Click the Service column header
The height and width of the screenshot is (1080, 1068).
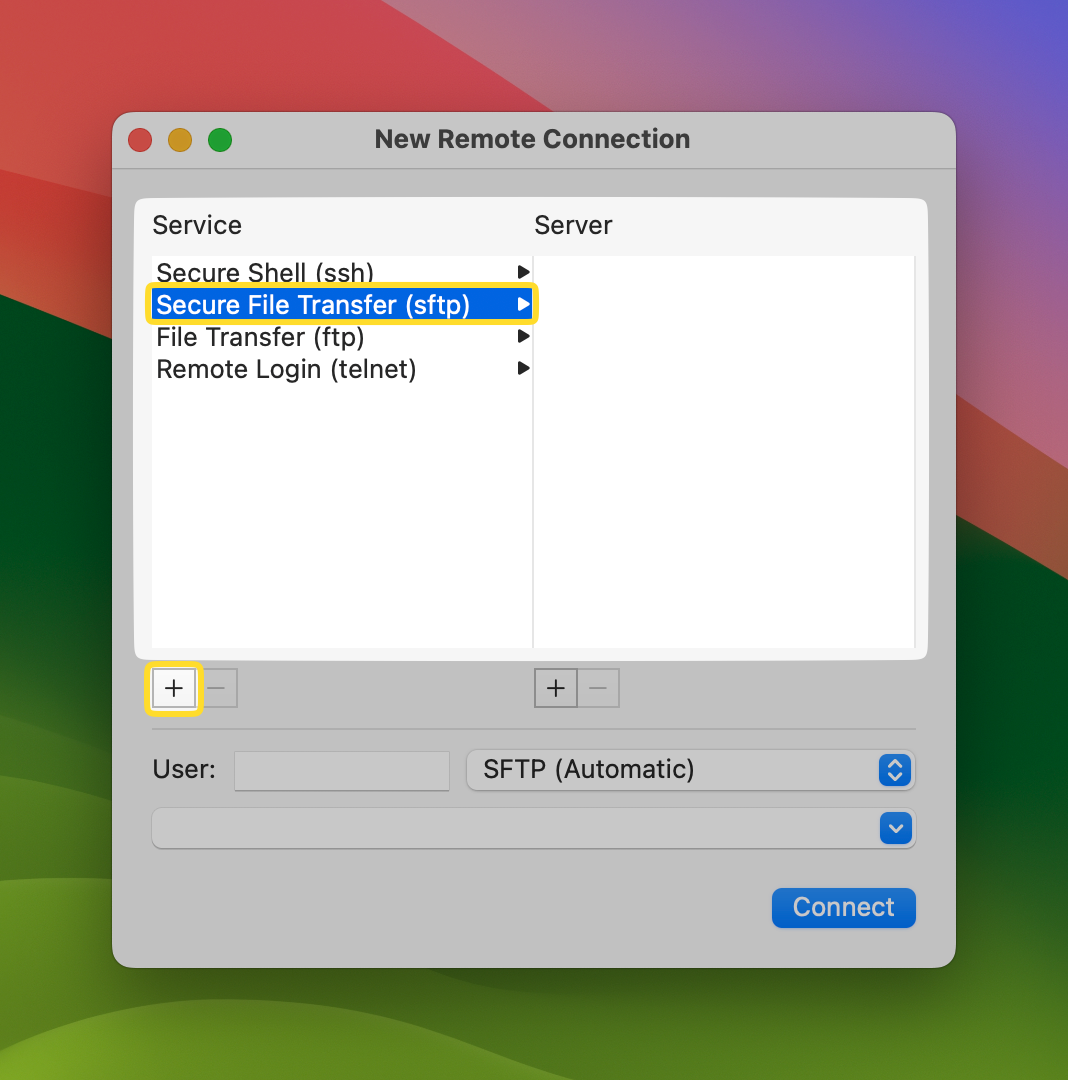197,225
